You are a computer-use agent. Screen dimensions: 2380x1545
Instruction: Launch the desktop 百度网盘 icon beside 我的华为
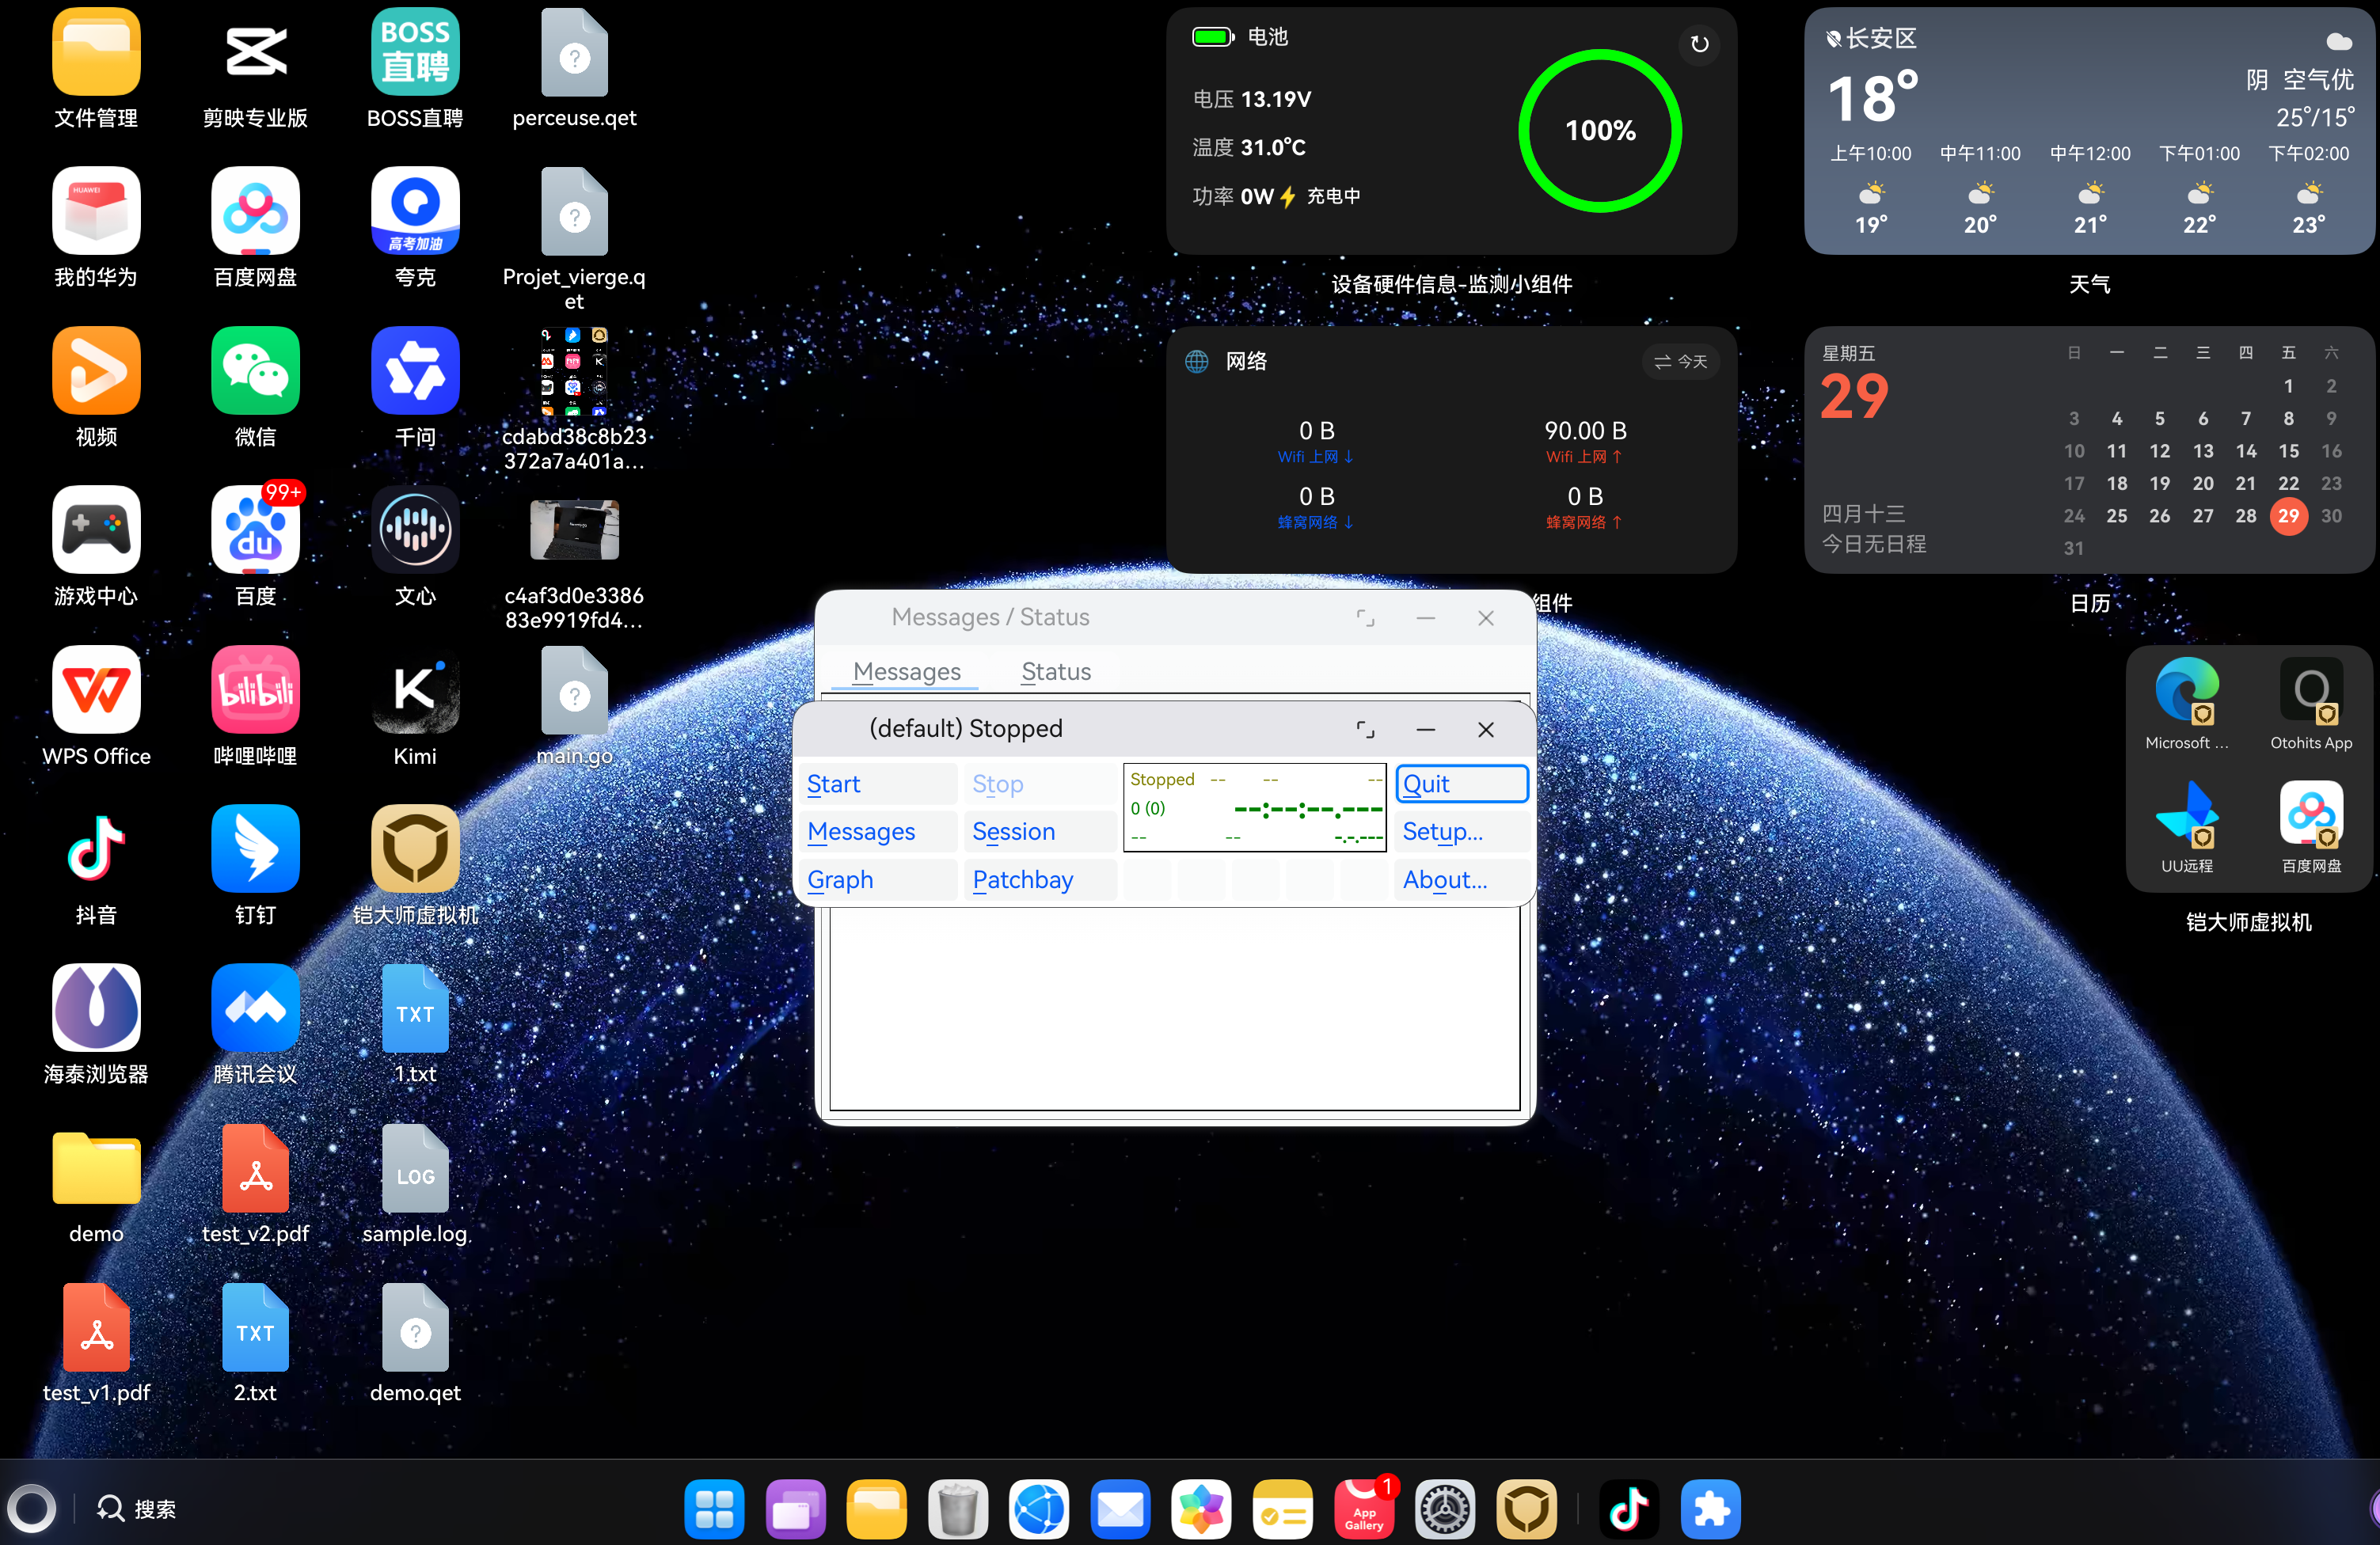tap(255, 211)
